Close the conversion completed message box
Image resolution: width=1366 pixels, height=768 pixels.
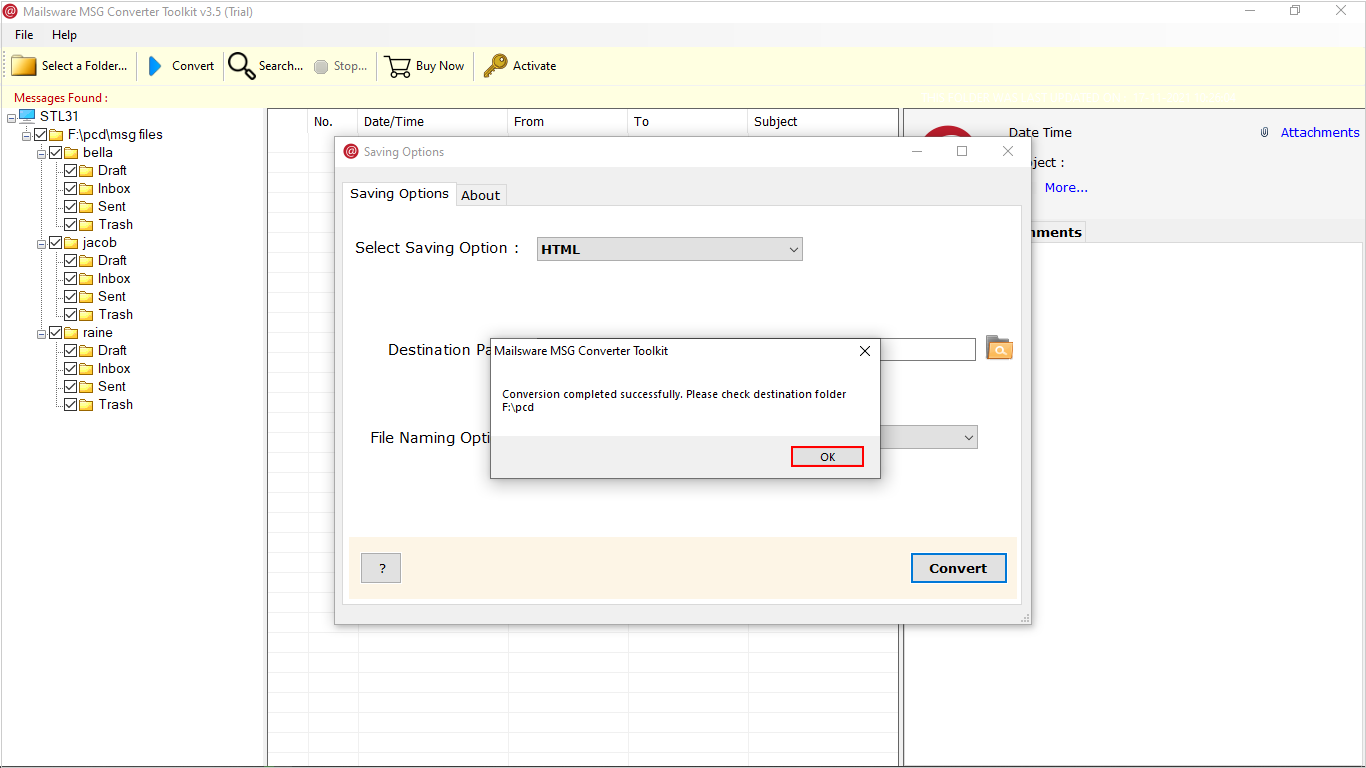click(x=865, y=351)
